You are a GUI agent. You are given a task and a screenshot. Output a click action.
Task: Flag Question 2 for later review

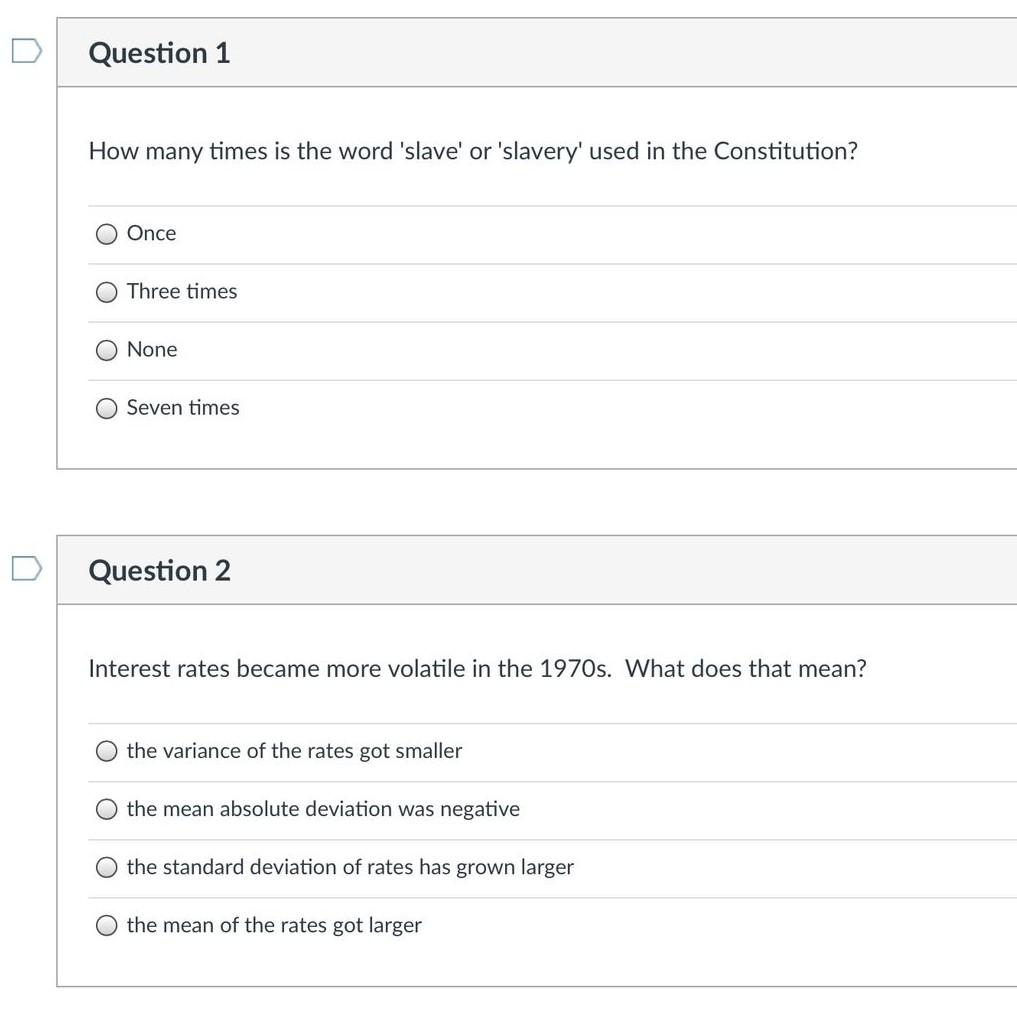pos(24,566)
